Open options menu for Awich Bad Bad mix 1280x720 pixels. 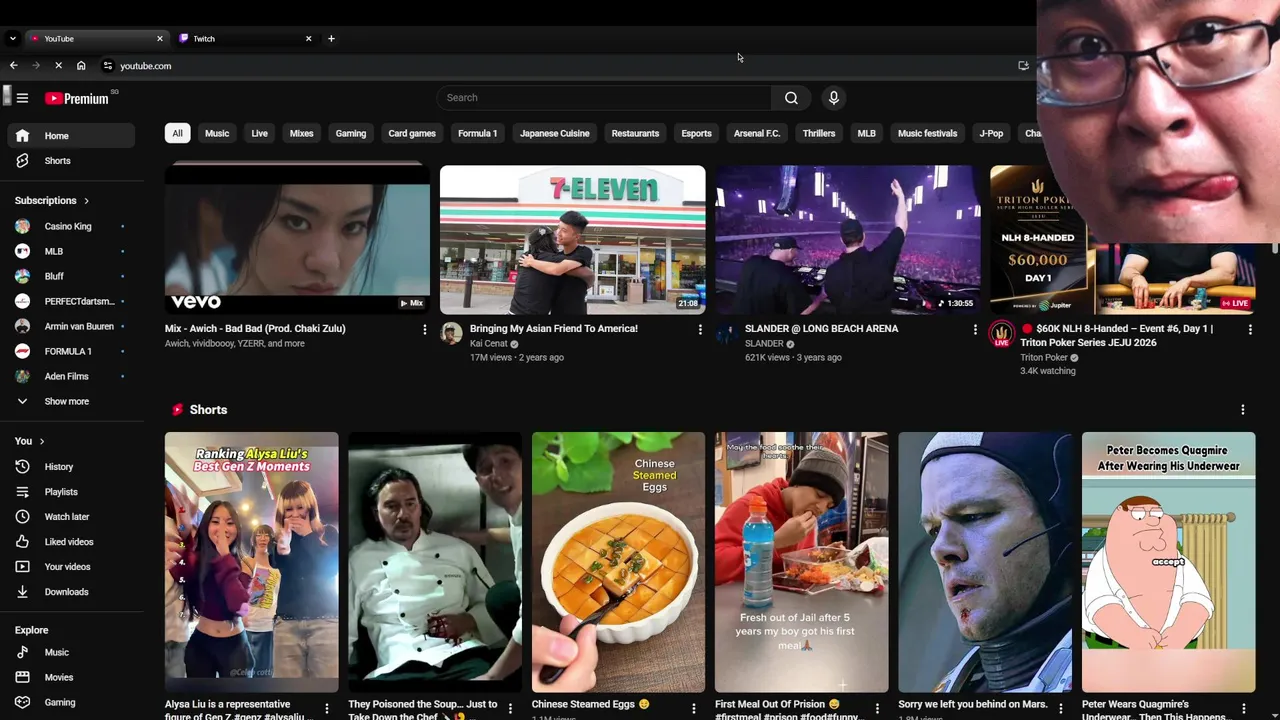[x=424, y=329]
